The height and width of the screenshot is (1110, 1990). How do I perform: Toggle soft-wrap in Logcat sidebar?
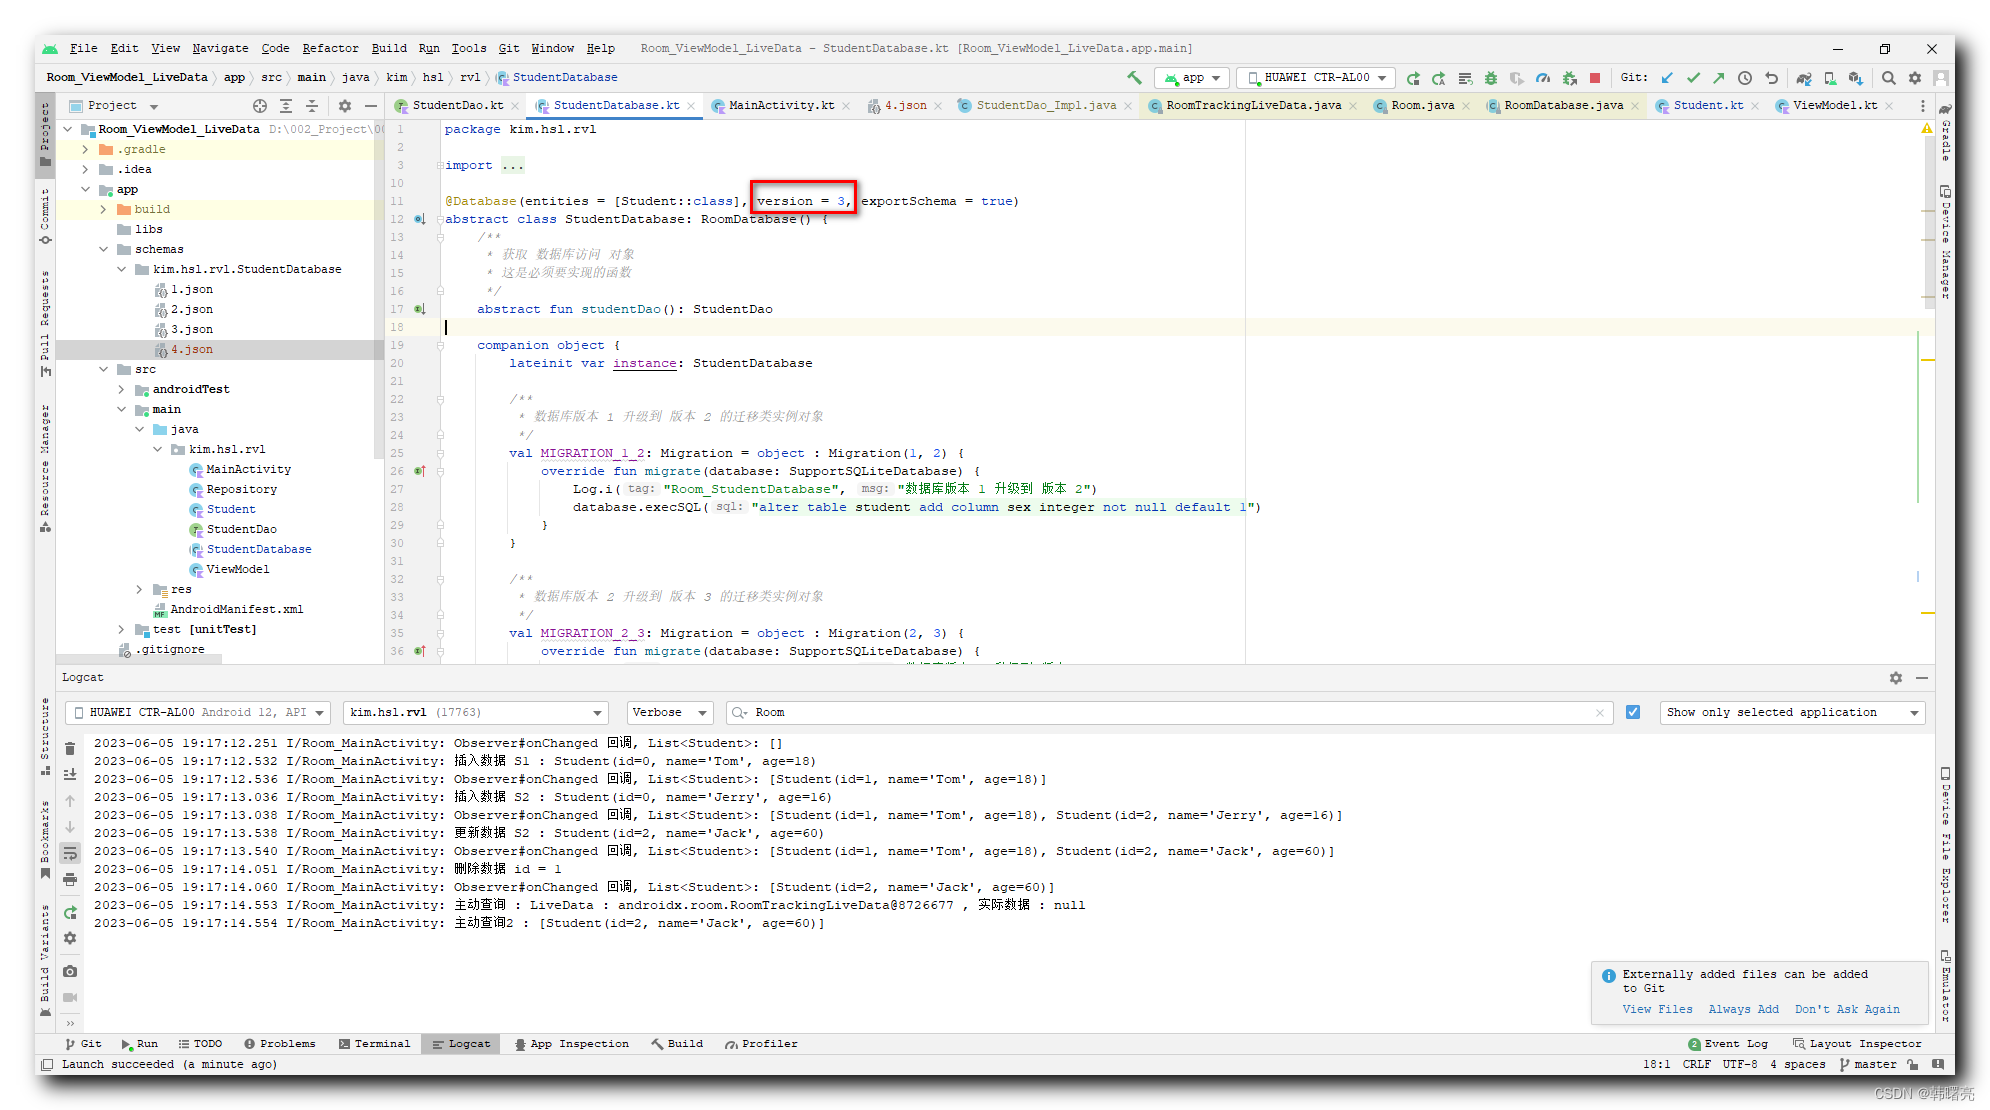(70, 853)
